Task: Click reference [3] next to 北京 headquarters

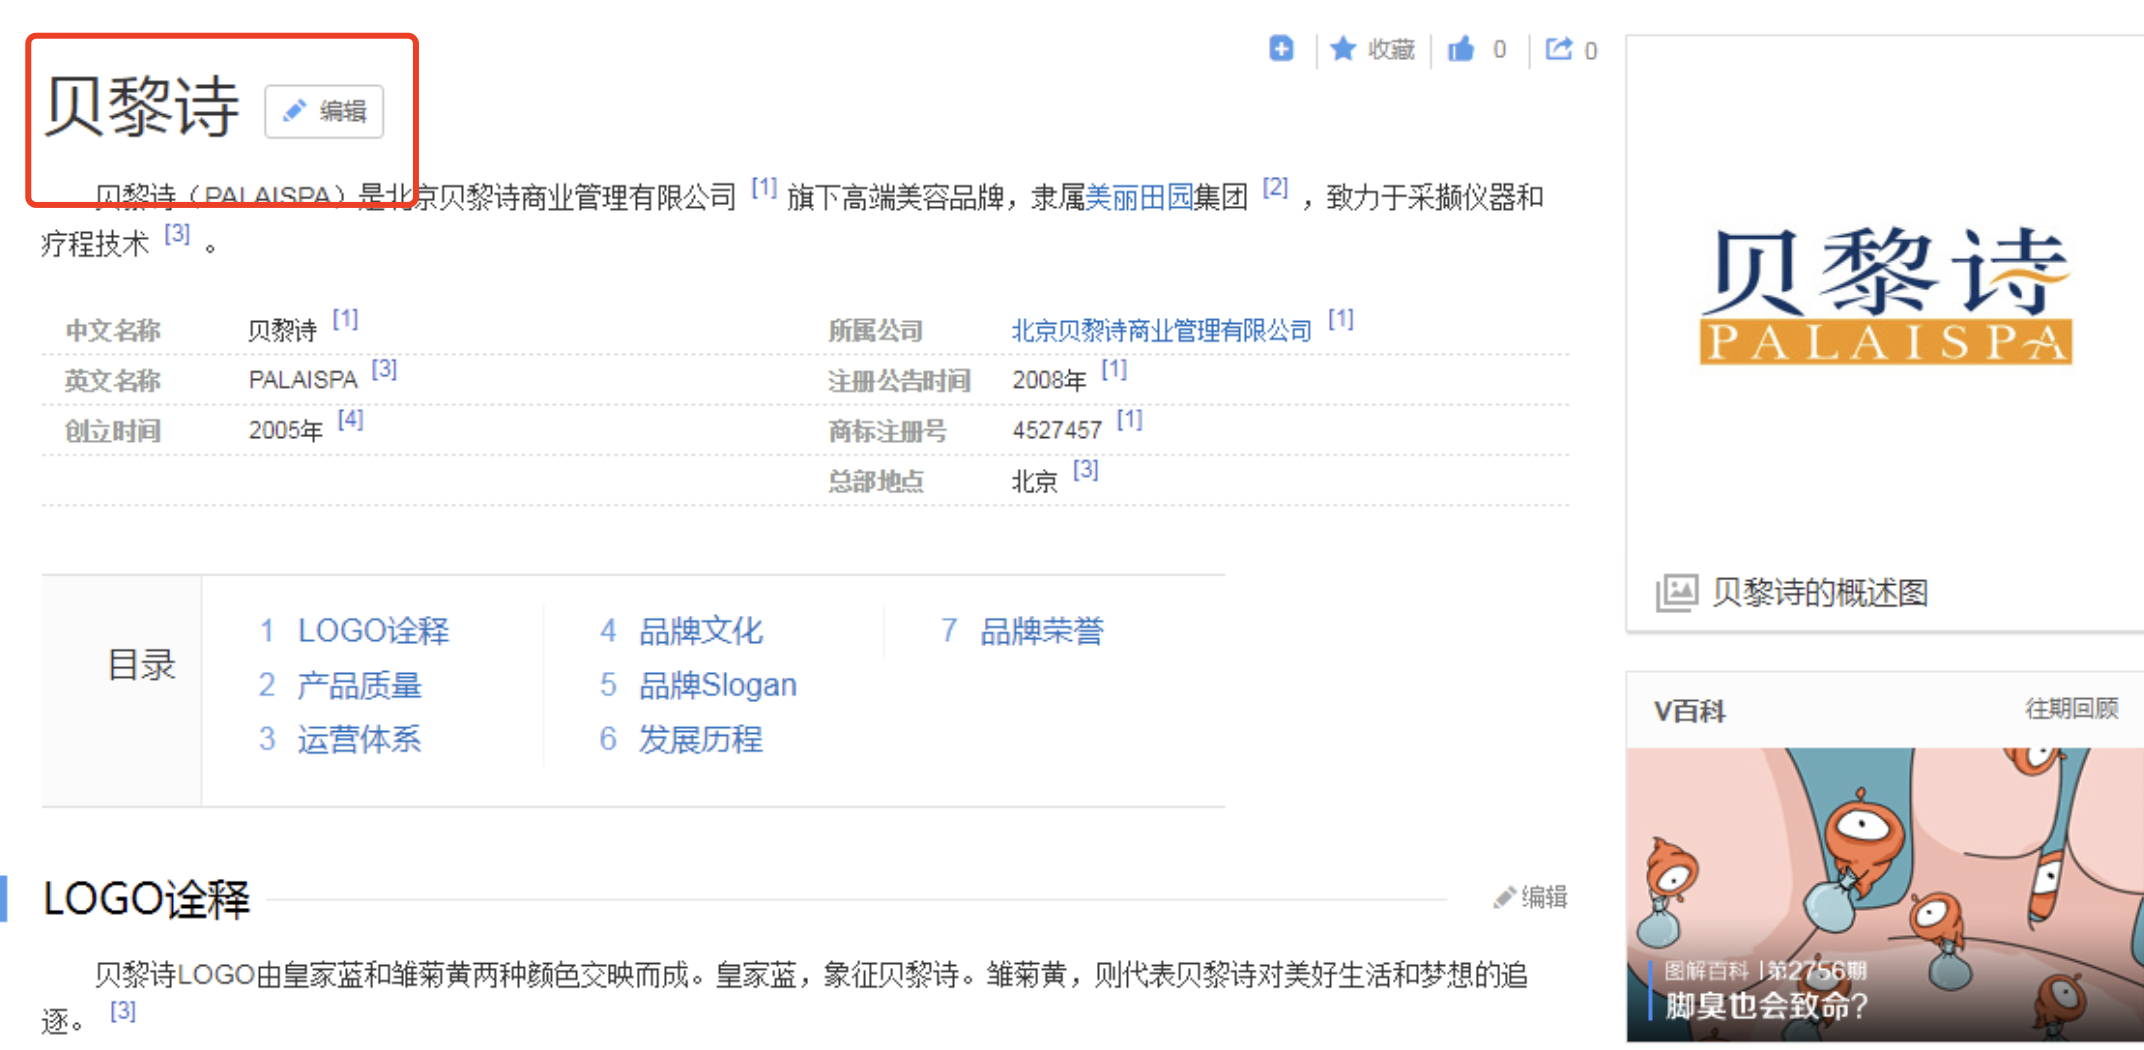Action: 1085,469
